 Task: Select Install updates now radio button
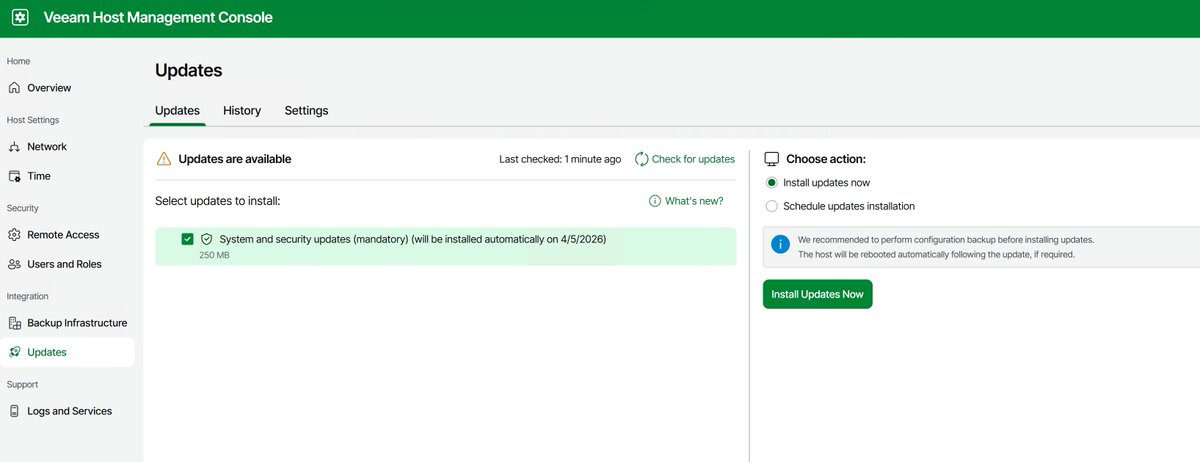771,183
